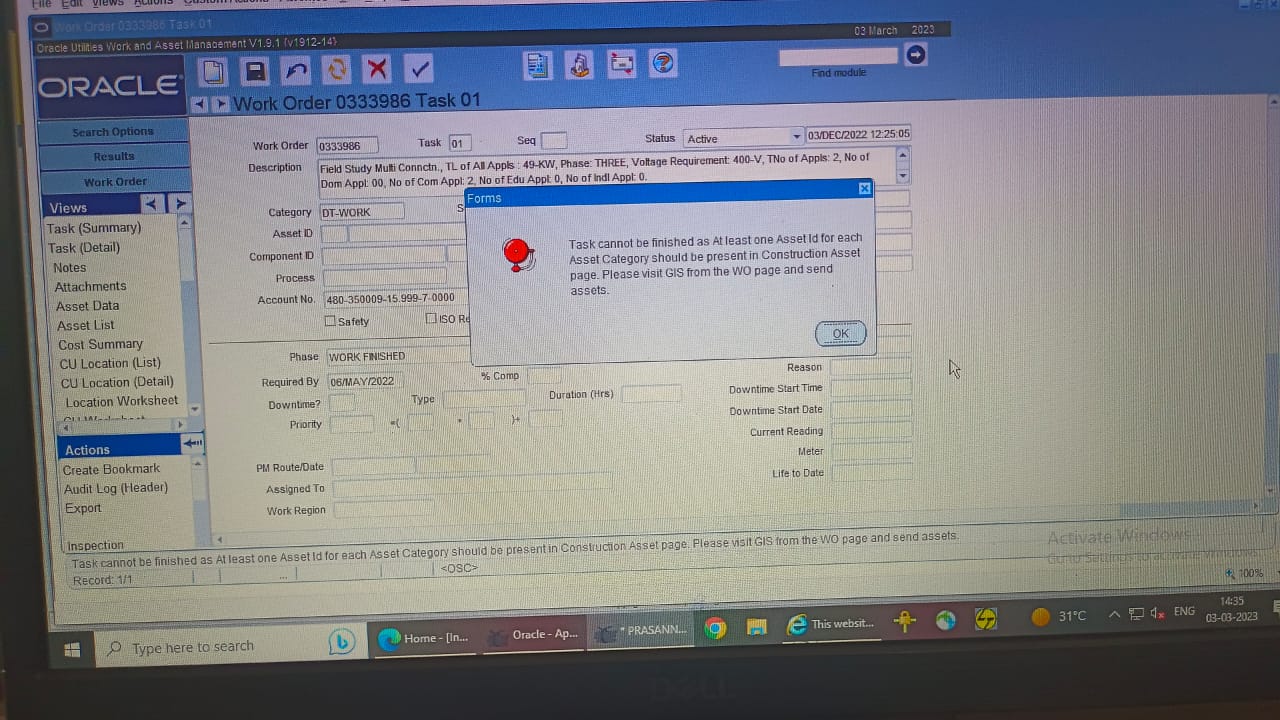The width and height of the screenshot is (1280, 720).
Task: Click the Seq field
Action: 554,140
